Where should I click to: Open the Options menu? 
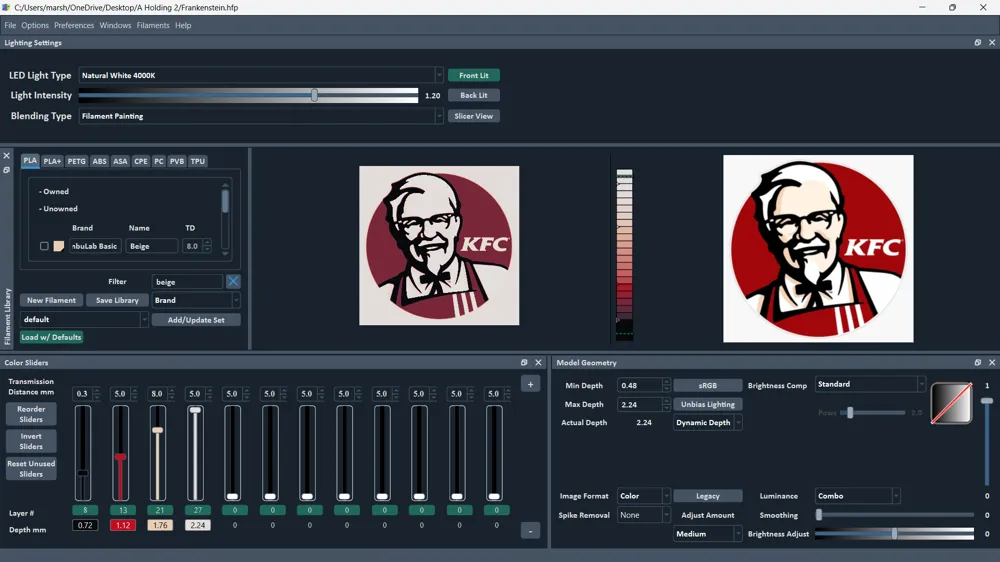click(x=35, y=26)
